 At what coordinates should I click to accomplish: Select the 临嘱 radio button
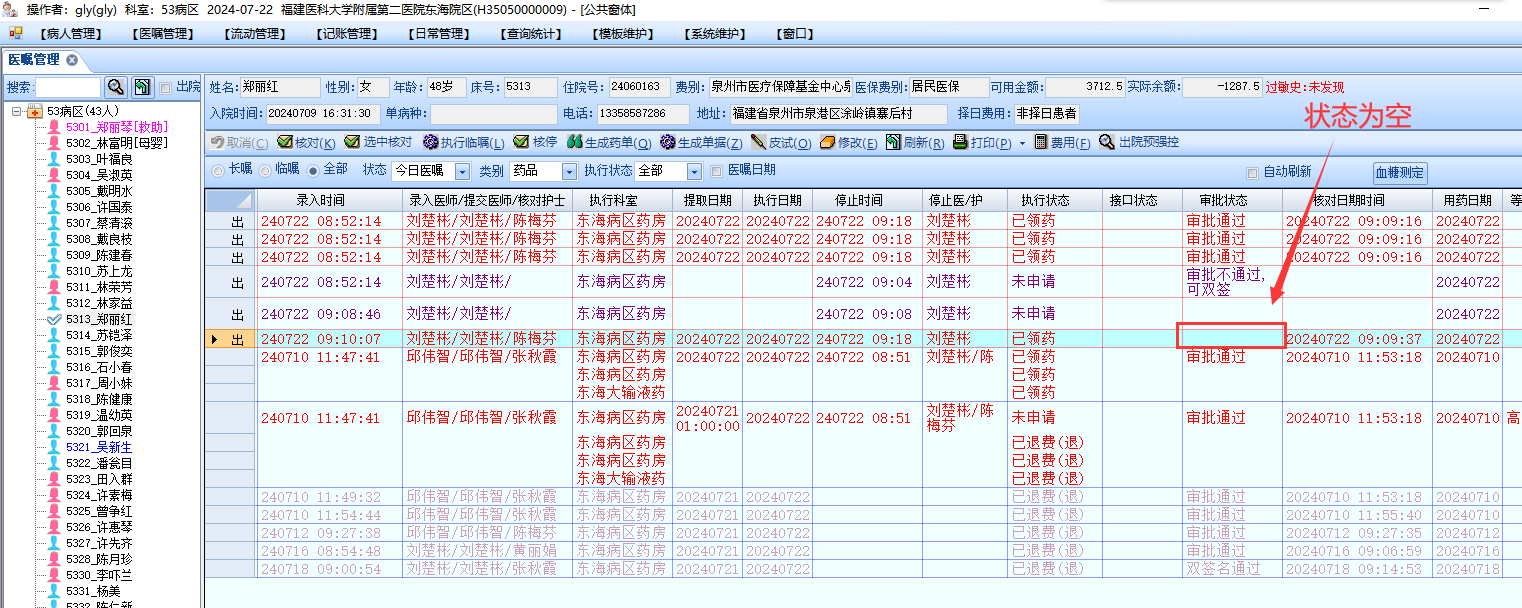tap(265, 170)
